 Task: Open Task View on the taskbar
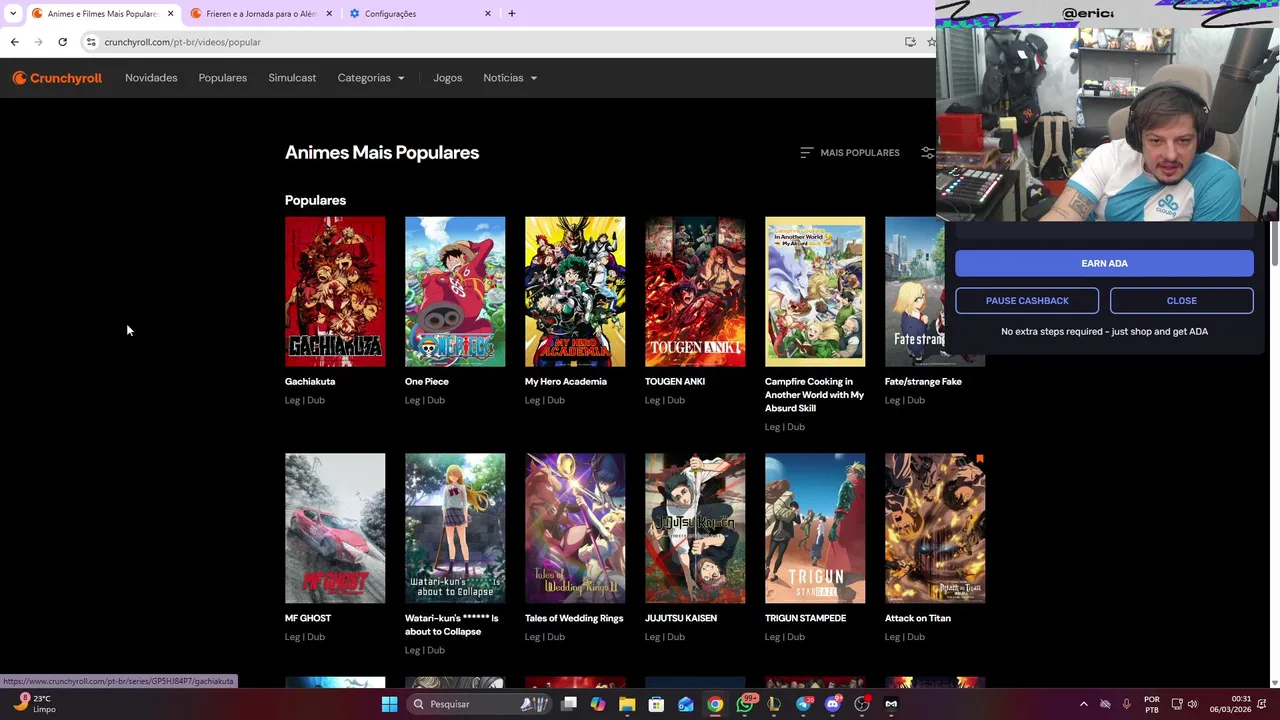(x=569, y=704)
